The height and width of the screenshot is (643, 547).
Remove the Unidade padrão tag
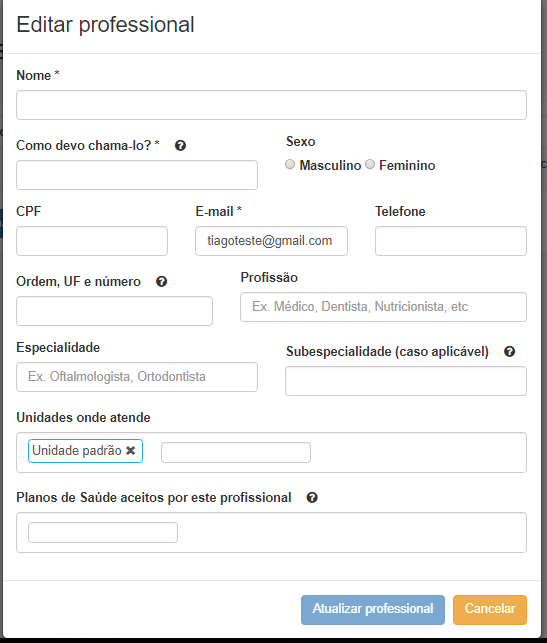coord(130,451)
